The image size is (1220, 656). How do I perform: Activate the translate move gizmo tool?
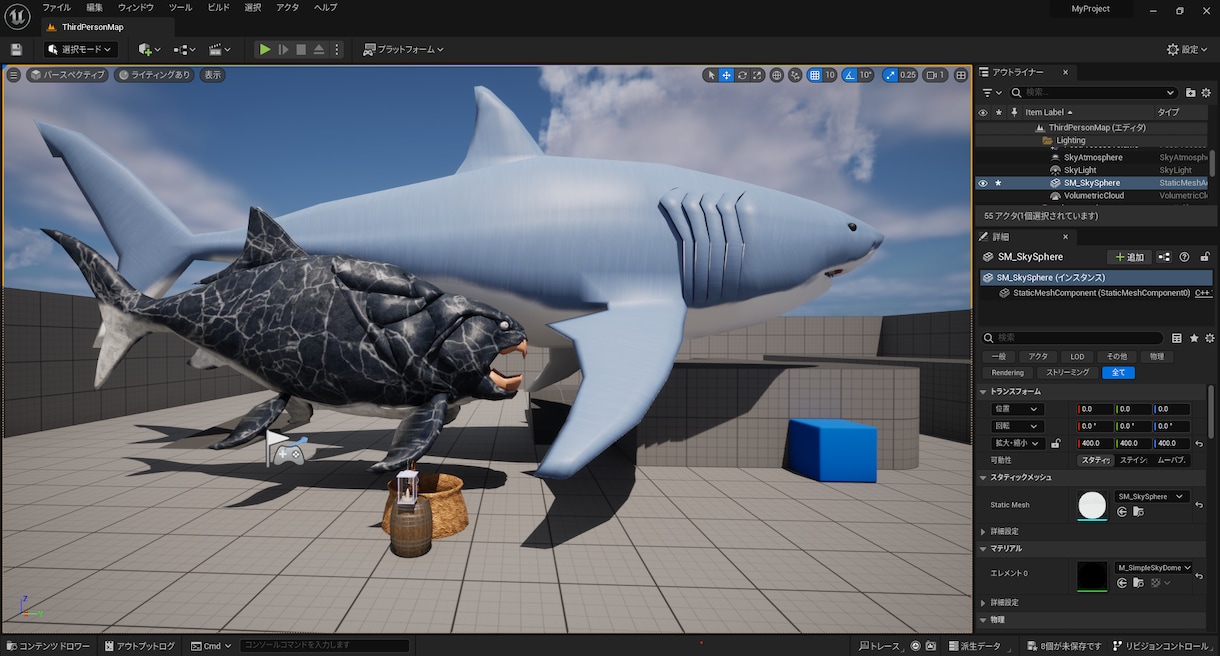pos(727,75)
